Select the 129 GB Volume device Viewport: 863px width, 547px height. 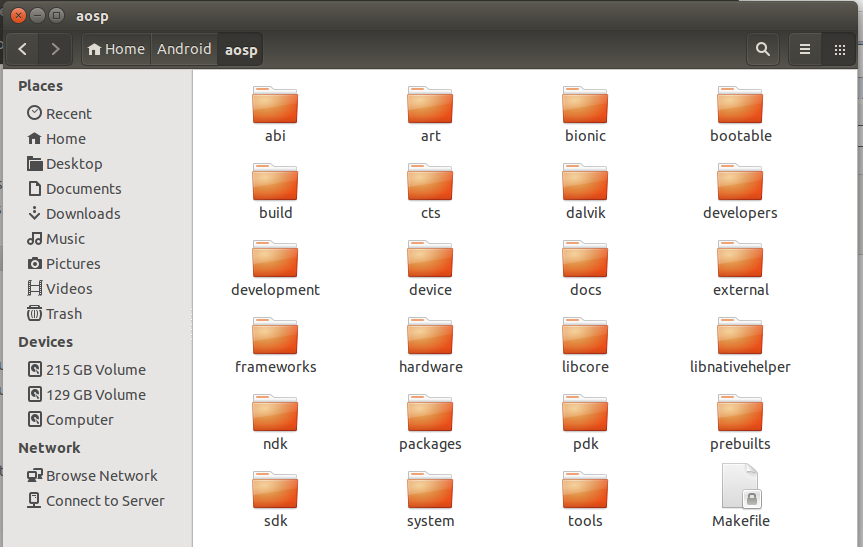86,395
